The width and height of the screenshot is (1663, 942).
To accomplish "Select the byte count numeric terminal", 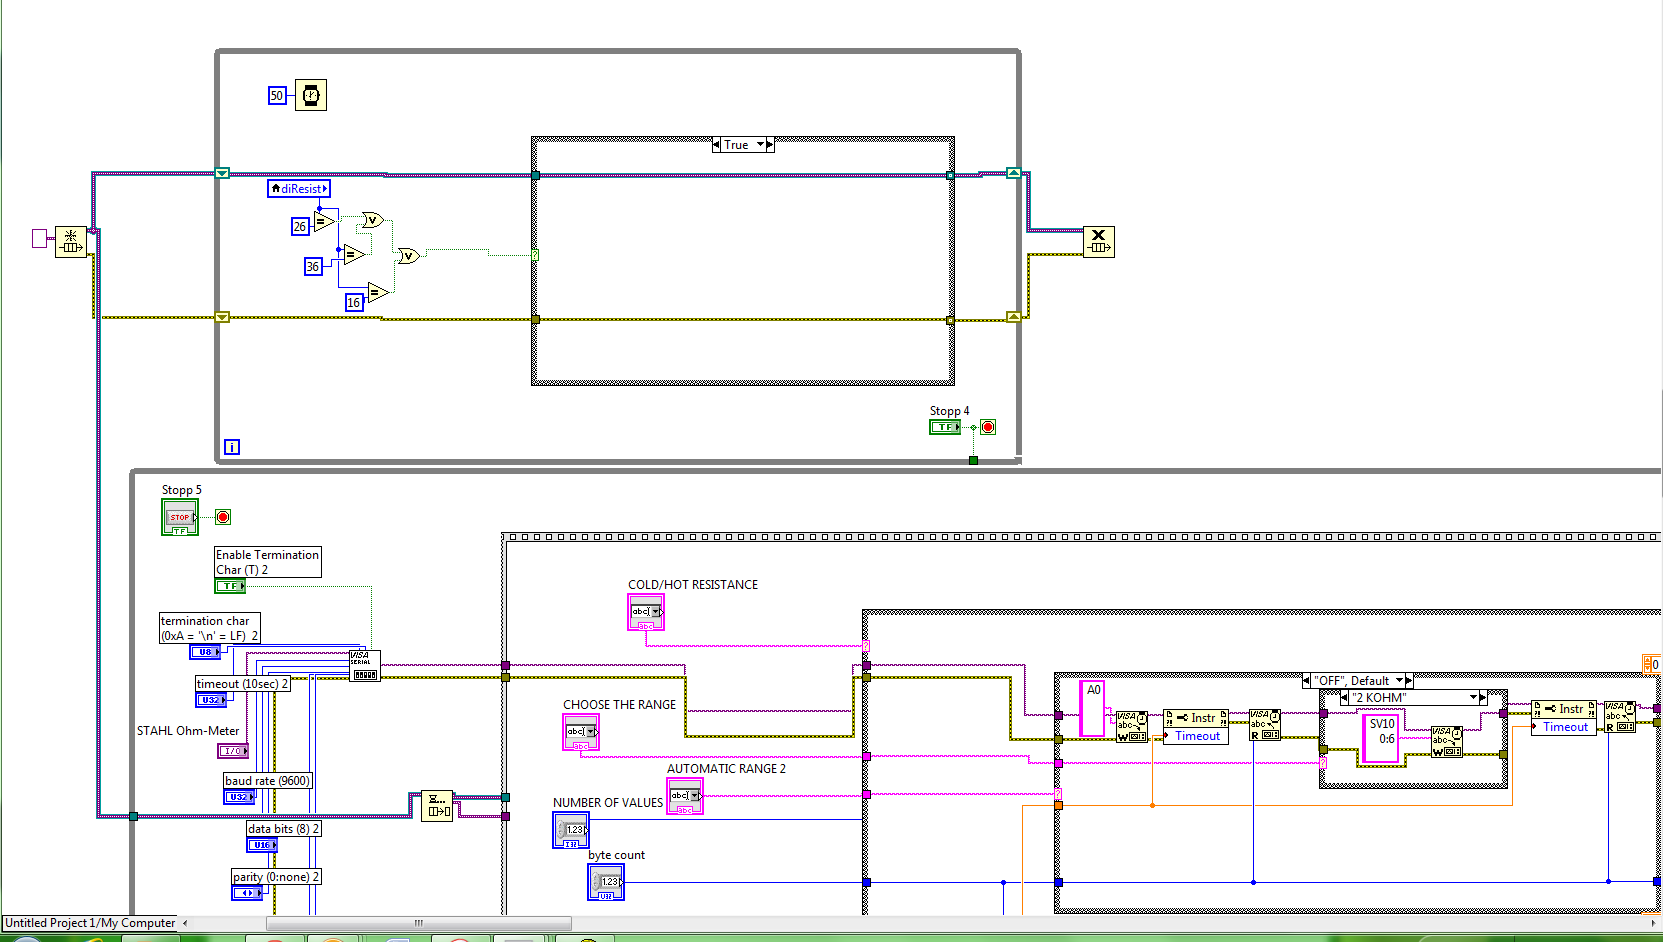I will 606,882.
